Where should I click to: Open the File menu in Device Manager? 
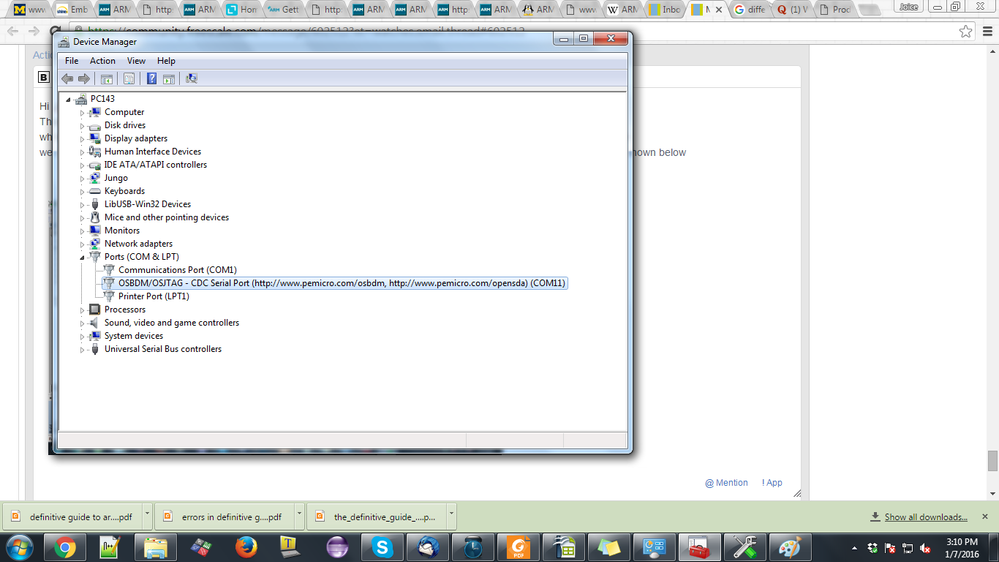(x=72, y=61)
